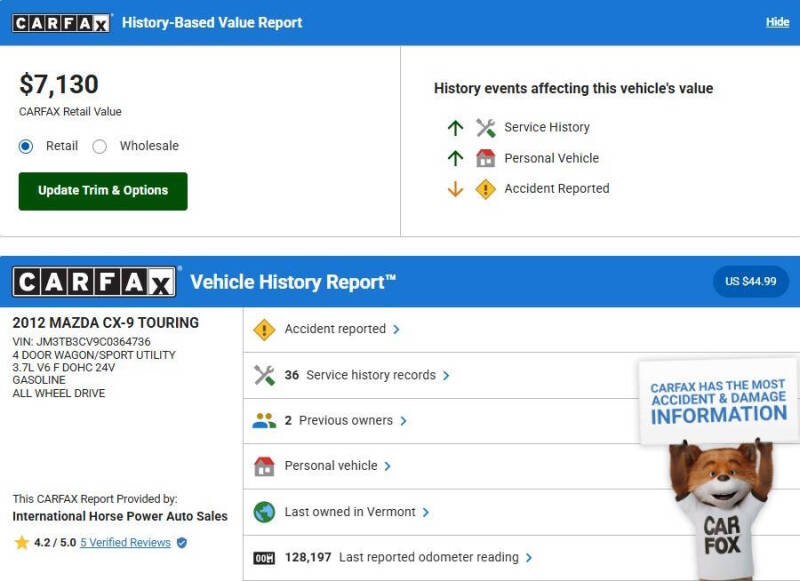The image size is (800, 581).
Task: Click the personal vehicle house icon in list
Action: click(x=264, y=466)
